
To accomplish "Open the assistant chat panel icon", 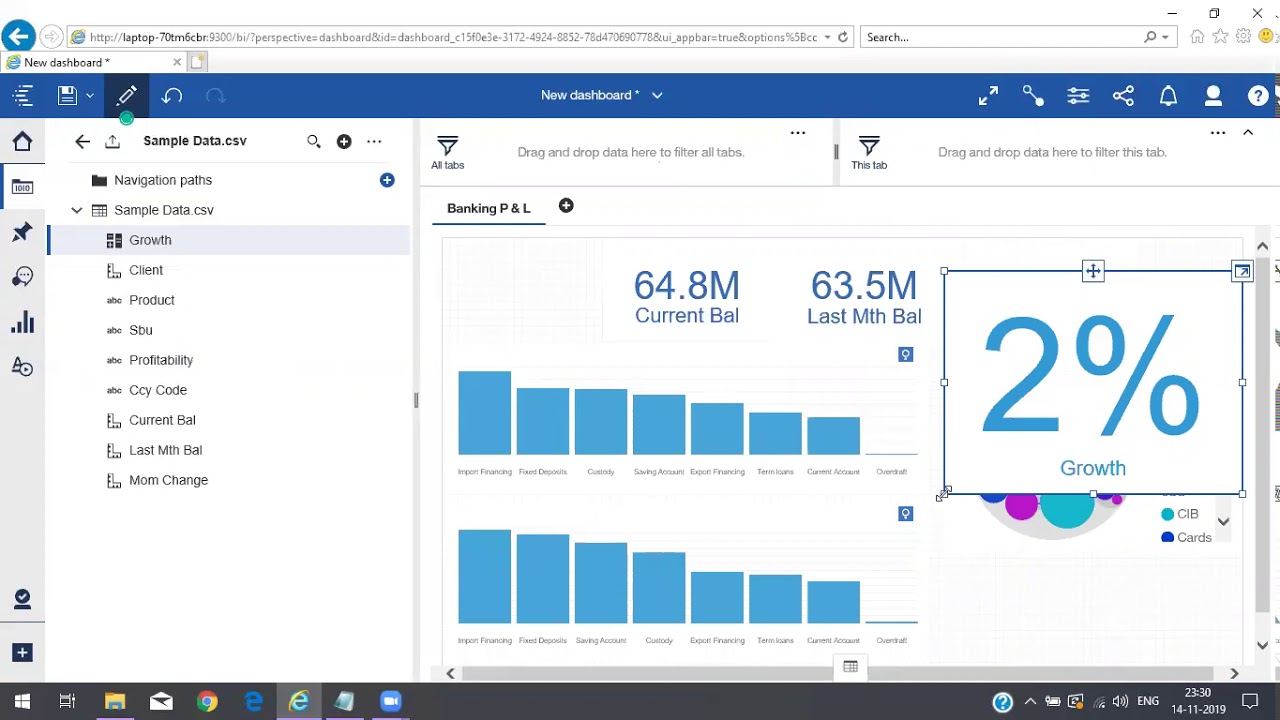I will 22,277.
